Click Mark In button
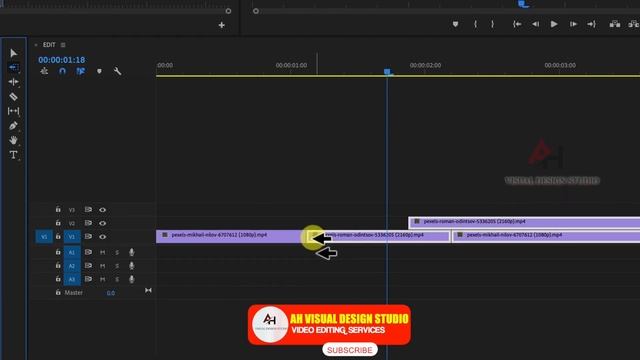The height and width of the screenshot is (360, 640). pyautogui.click(x=476, y=24)
